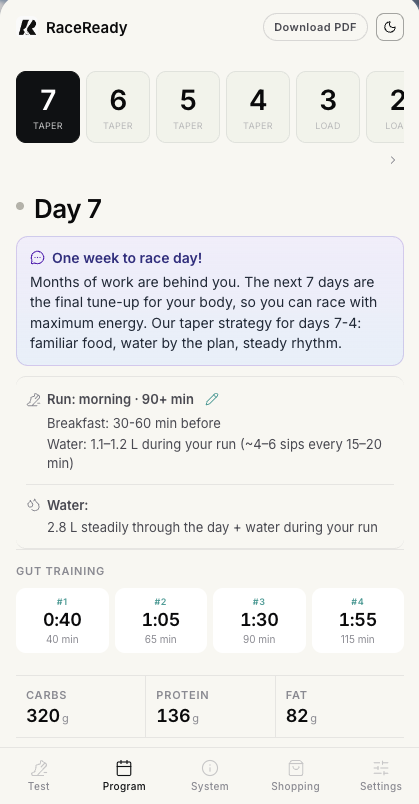Select day 5 taper card

[x=188, y=107]
